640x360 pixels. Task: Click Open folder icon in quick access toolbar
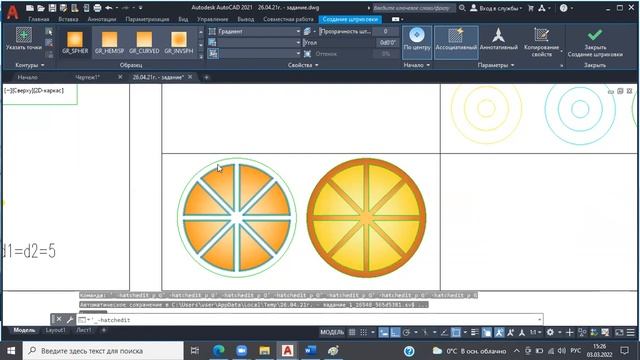click(41, 8)
